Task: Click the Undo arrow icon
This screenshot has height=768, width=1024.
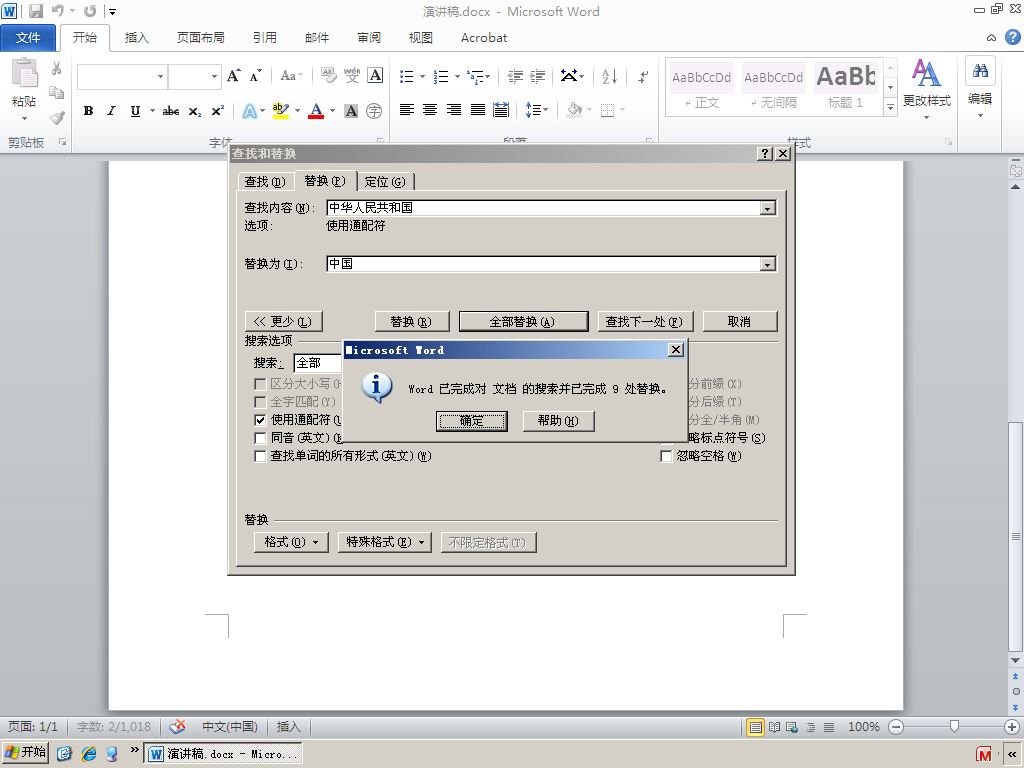Action: click(58, 11)
